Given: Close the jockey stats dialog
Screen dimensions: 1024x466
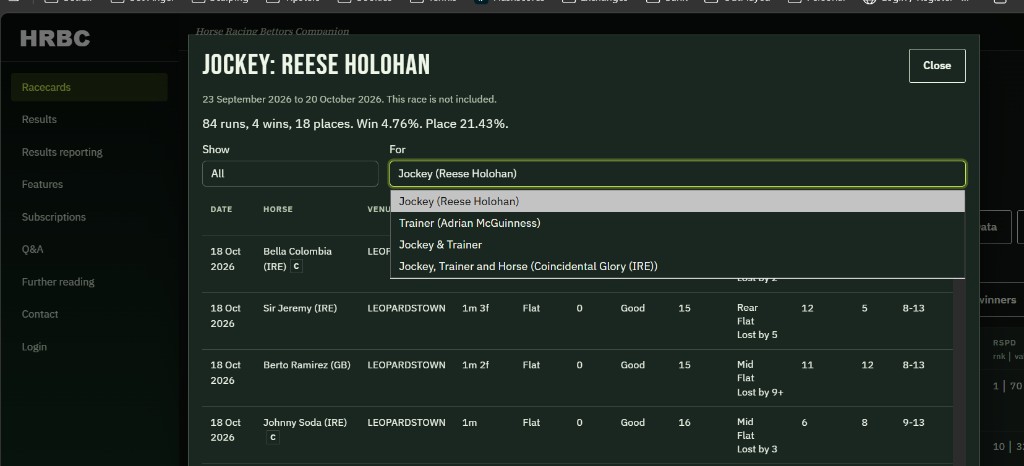Looking at the screenshot, I should point(936,65).
